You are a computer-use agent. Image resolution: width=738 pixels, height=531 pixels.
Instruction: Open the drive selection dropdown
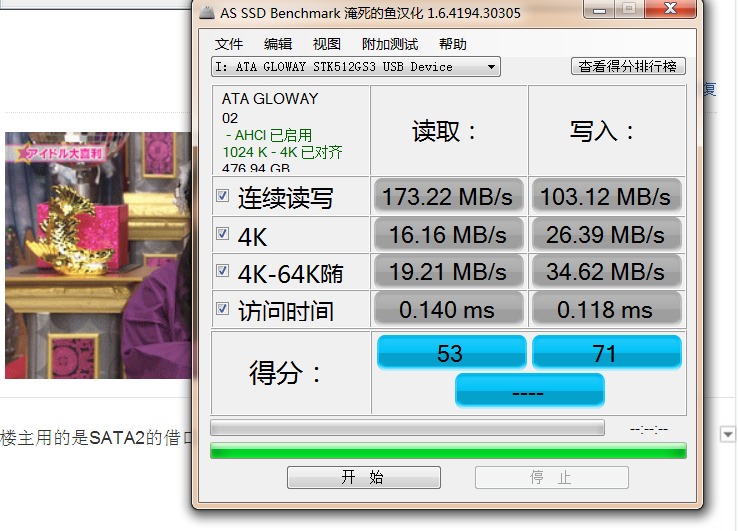coord(356,67)
